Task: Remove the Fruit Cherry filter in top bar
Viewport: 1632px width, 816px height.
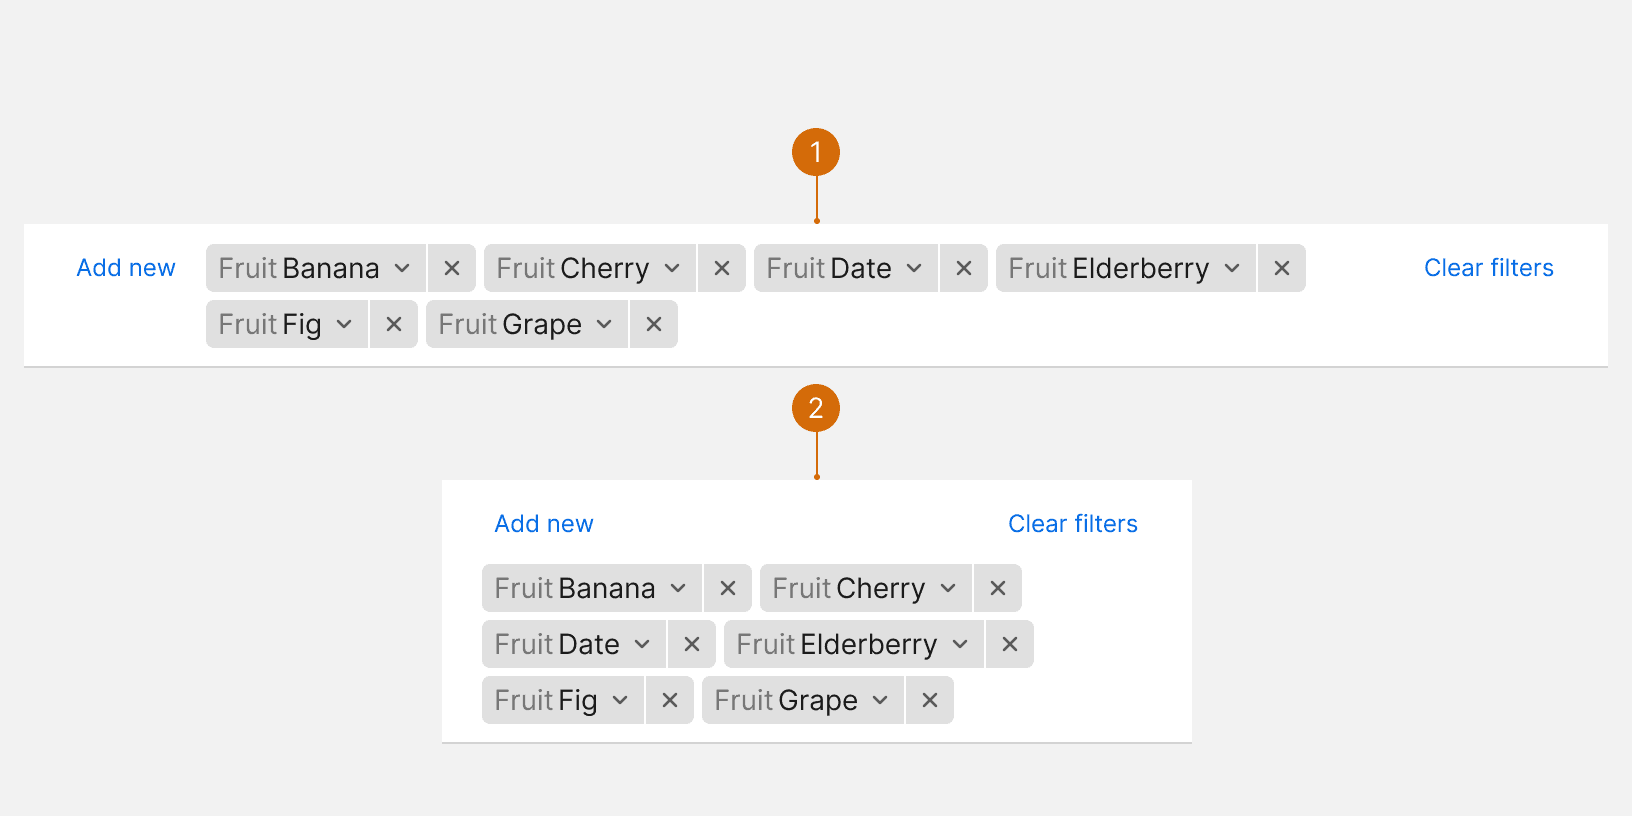Action: [722, 268]
